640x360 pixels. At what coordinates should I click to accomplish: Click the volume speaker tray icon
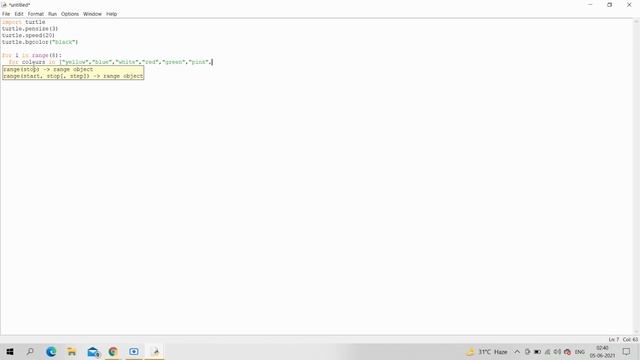click(x=557, y=352)
